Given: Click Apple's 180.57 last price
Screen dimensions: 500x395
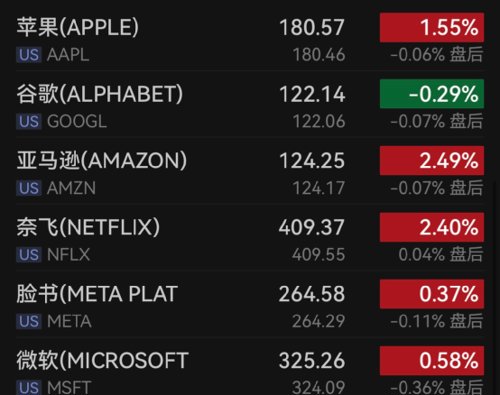Looking at the screenshot, I should click(312, 27).
